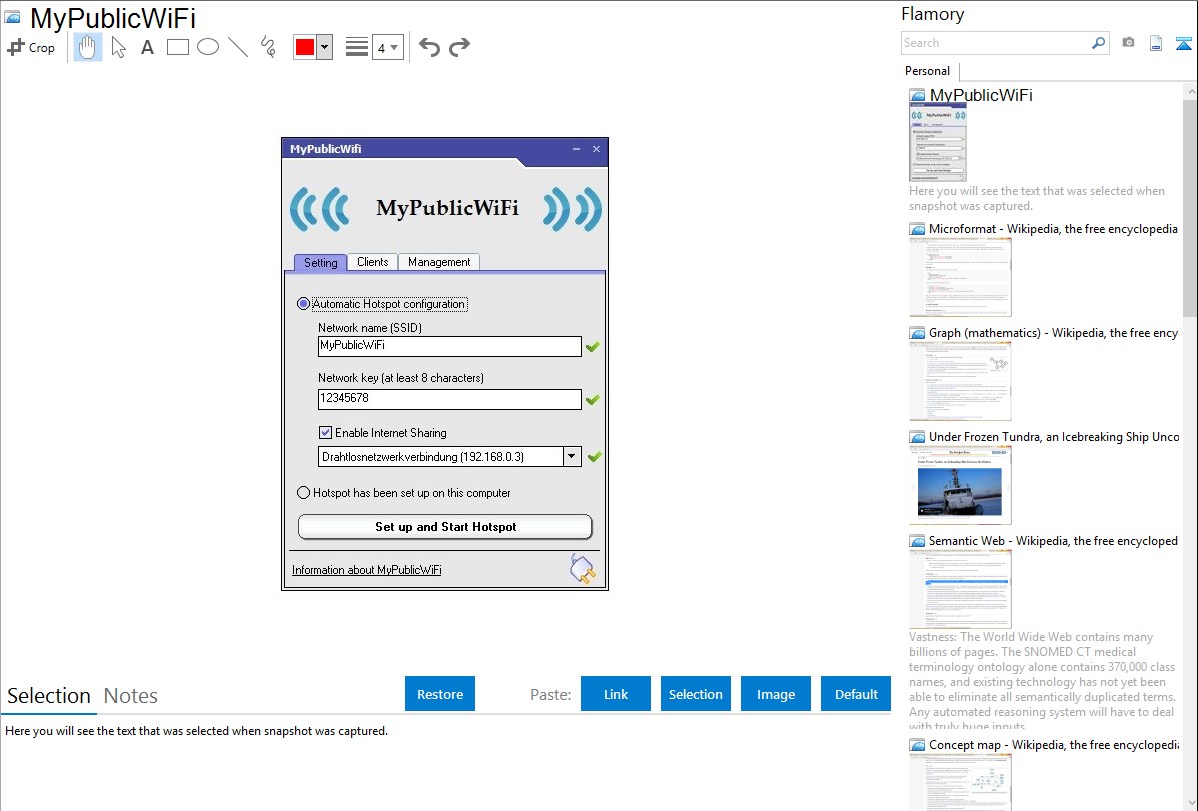Close the MyPublicWifi dialog

pos(597,149)
